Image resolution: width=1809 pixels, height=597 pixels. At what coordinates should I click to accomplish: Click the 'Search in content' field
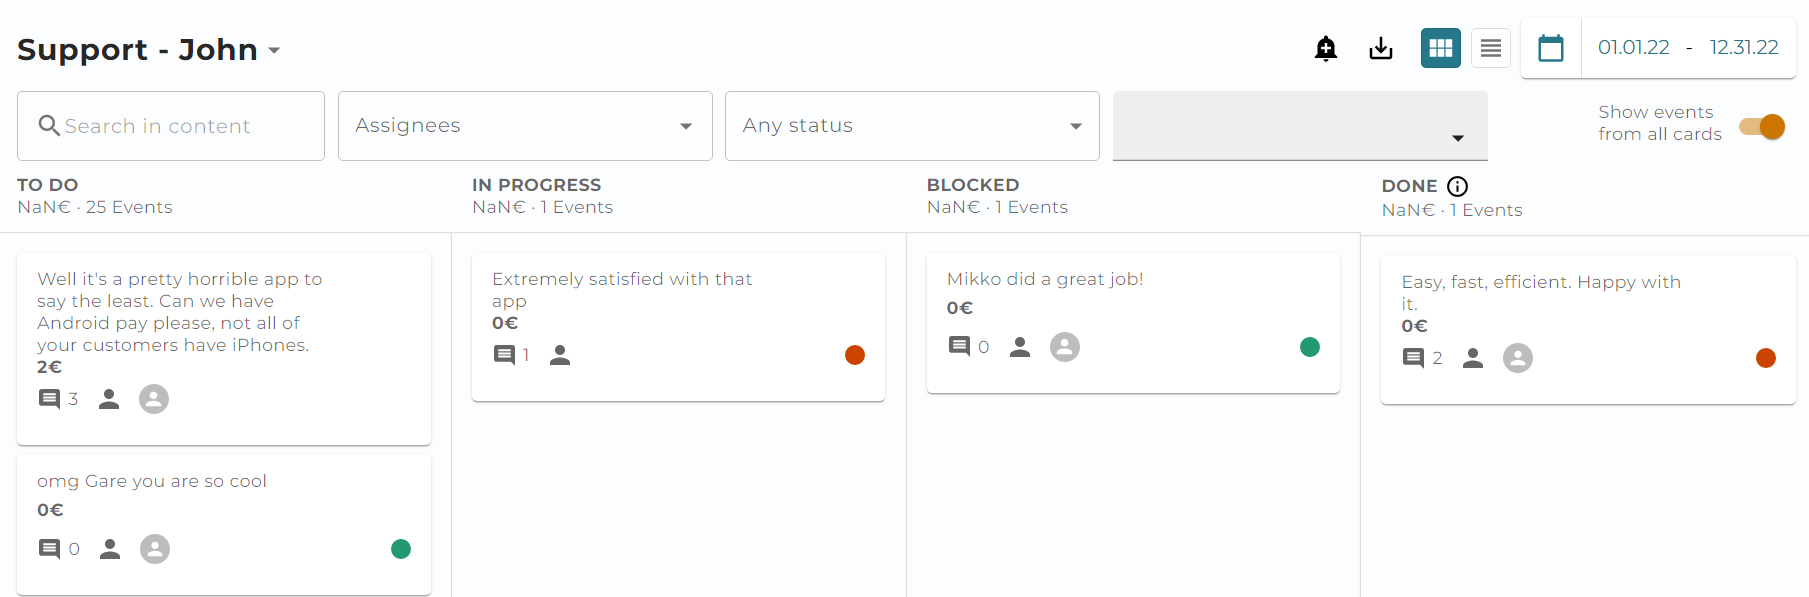171,126
